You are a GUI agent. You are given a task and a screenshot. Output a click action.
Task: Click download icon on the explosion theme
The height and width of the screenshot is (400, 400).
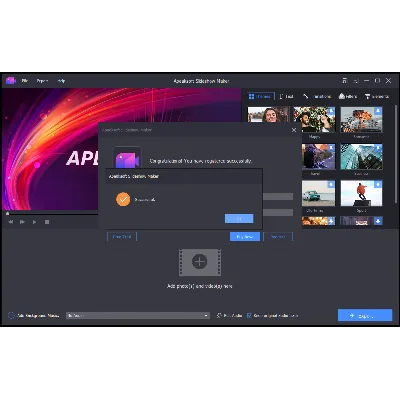[378, 111]
